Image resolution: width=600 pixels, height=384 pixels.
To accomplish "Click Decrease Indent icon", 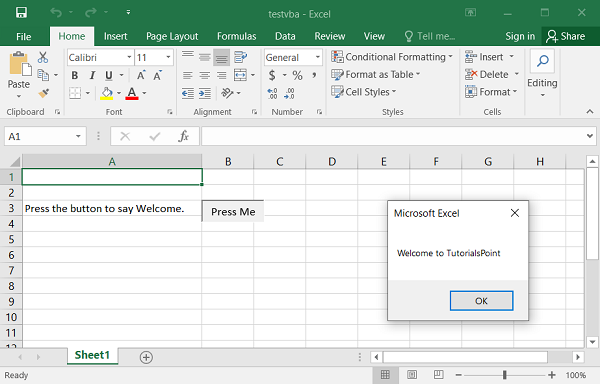I will pyautogui.click(x=188, y=93).
